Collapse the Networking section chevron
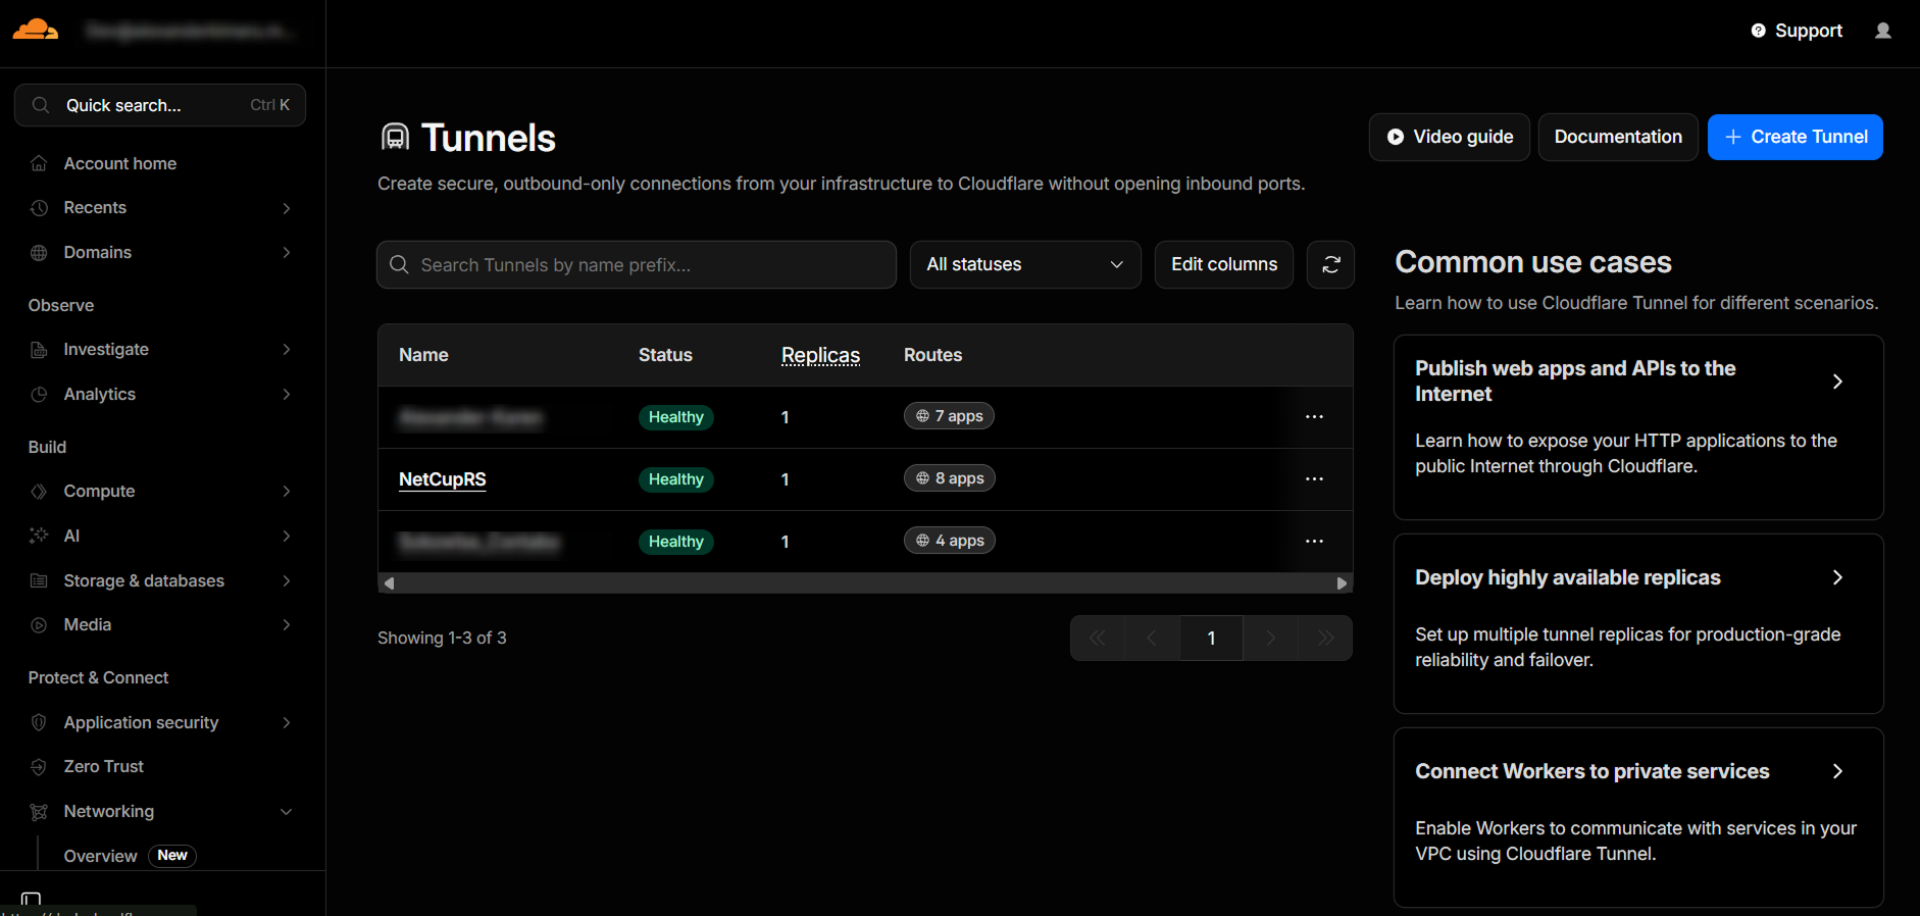Screen dimensions: 1920x916 286,812
